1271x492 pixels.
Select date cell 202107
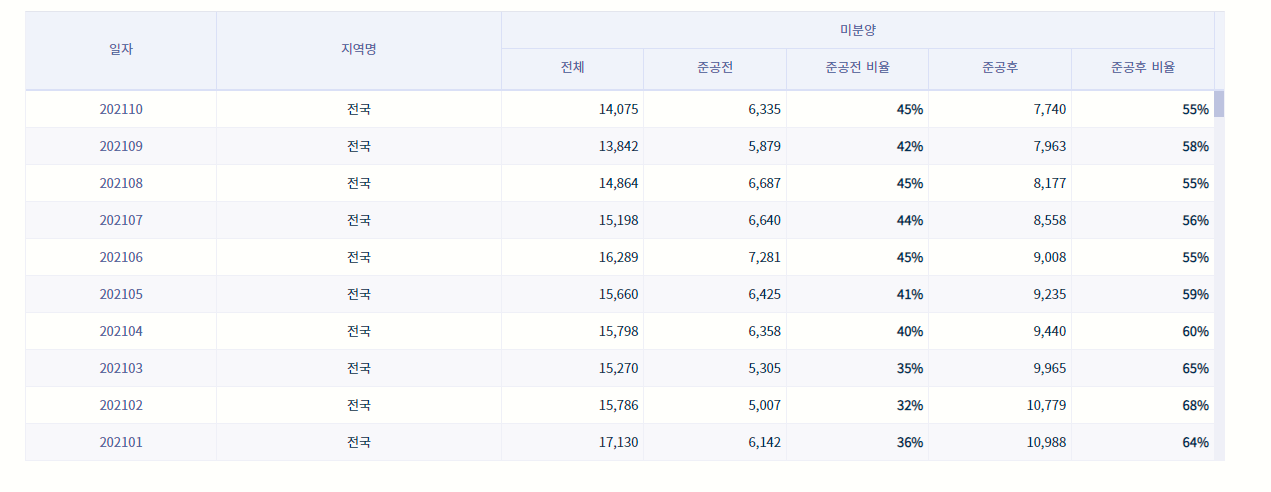pos(121,220)
